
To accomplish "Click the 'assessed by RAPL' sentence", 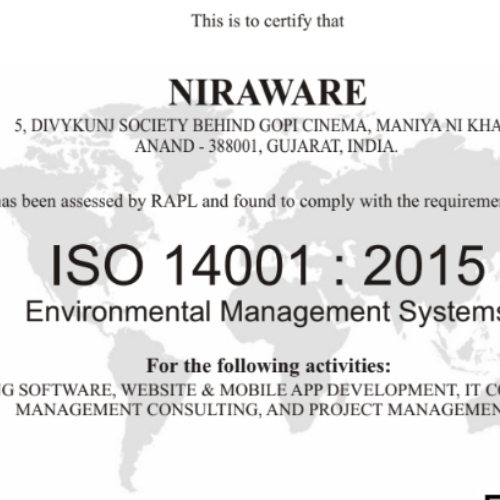I will tap(250, 201).
